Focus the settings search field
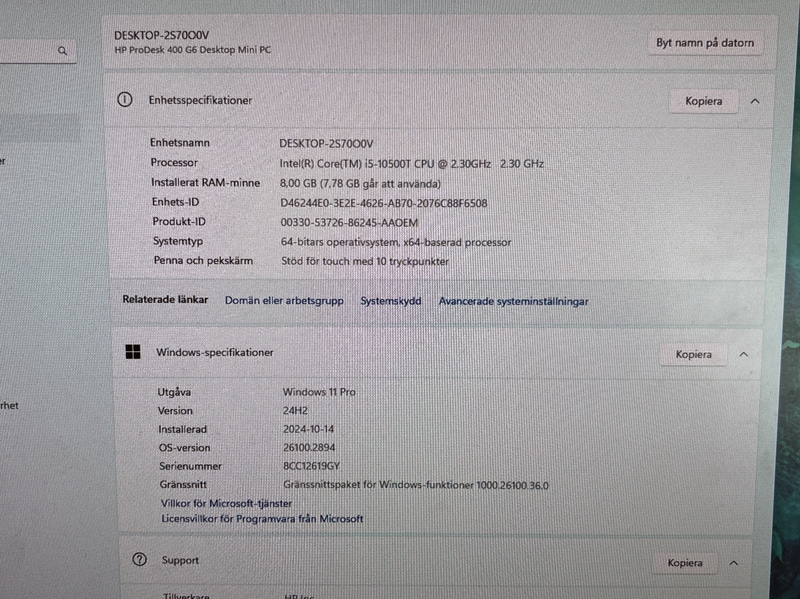Viewport: 800px width, 599px height. (x=36, y=51)
